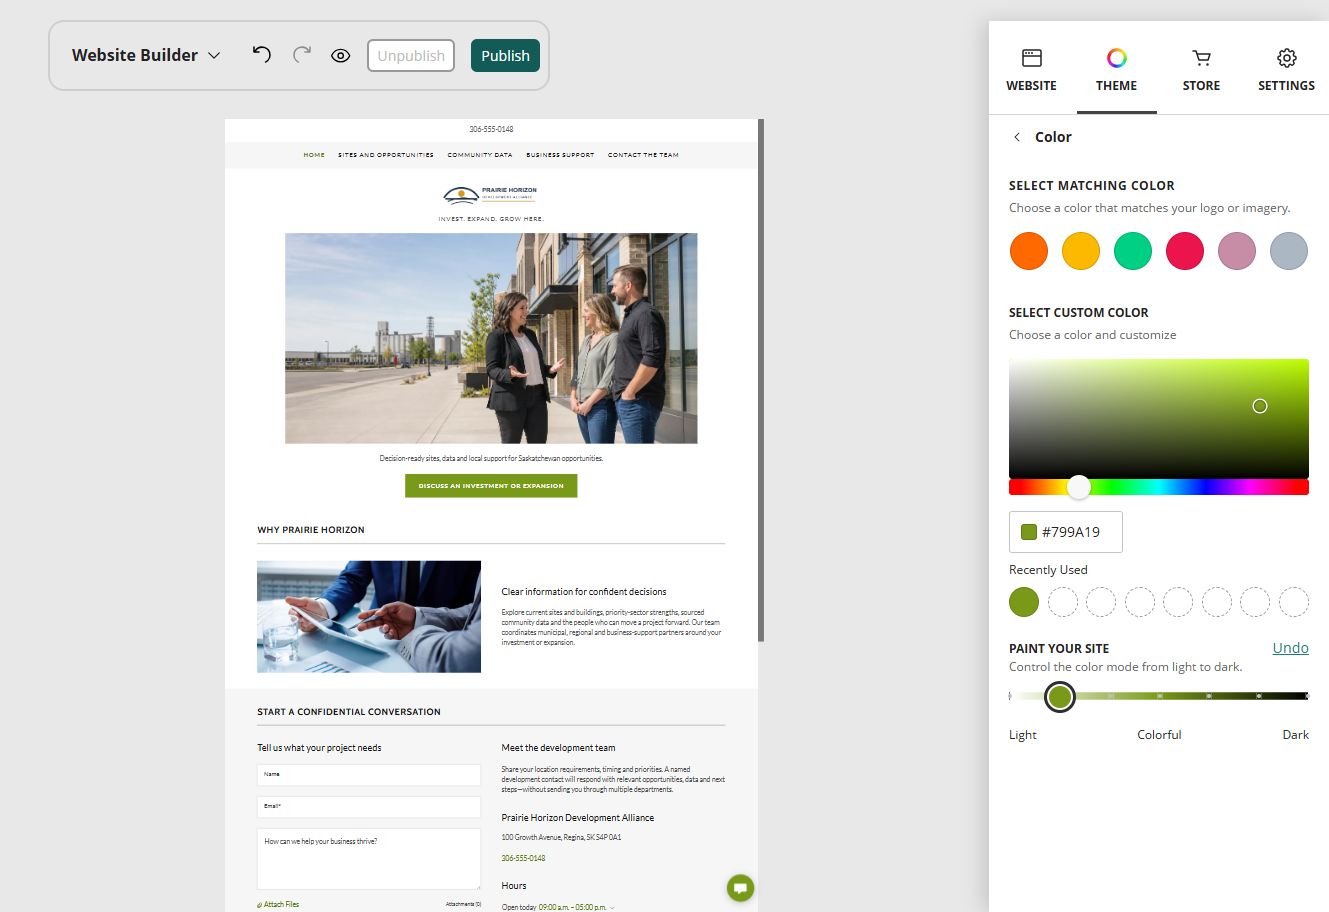The image size is (1329, 912).
Task: Click the 'How can we help' message box
Action: [369, 859]
